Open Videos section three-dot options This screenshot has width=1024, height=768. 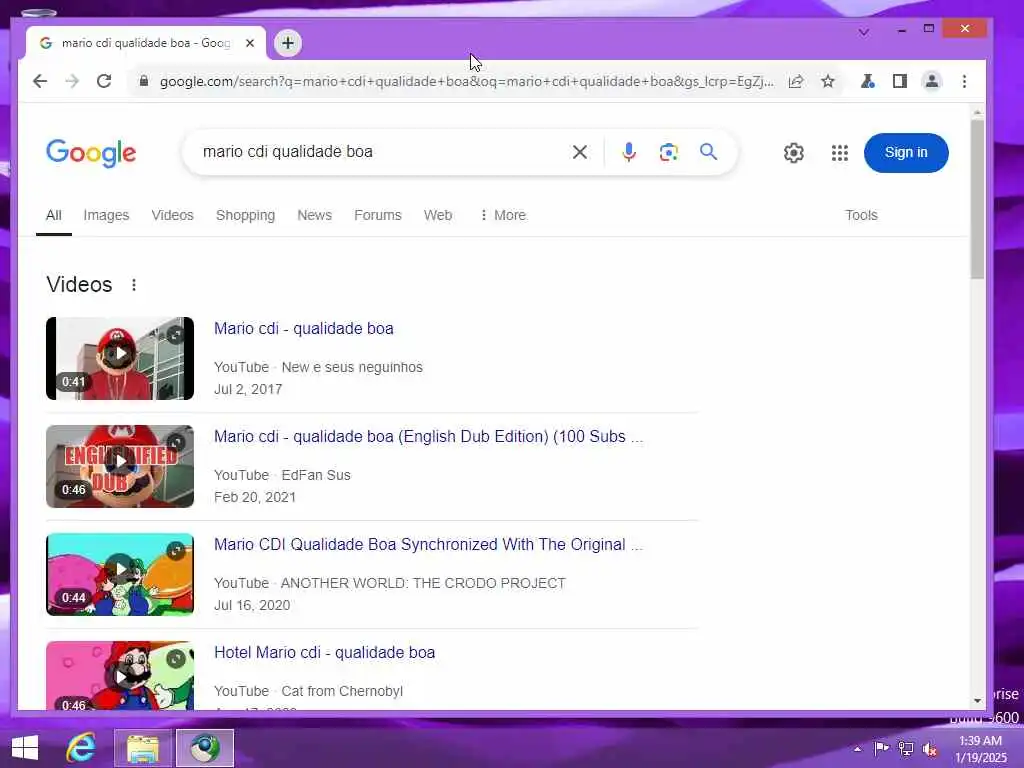tap(134, 285)
